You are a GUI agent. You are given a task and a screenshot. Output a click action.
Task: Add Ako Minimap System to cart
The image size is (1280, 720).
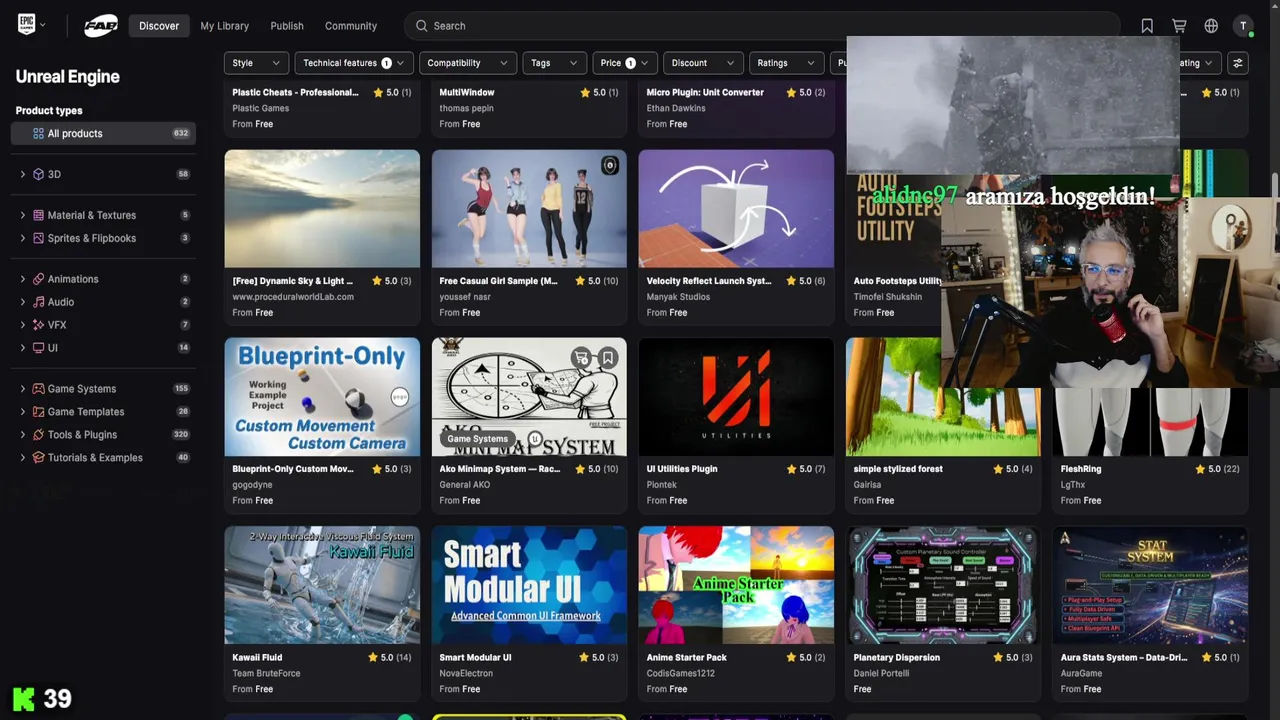pyautogui.click(x=582, y=358)
